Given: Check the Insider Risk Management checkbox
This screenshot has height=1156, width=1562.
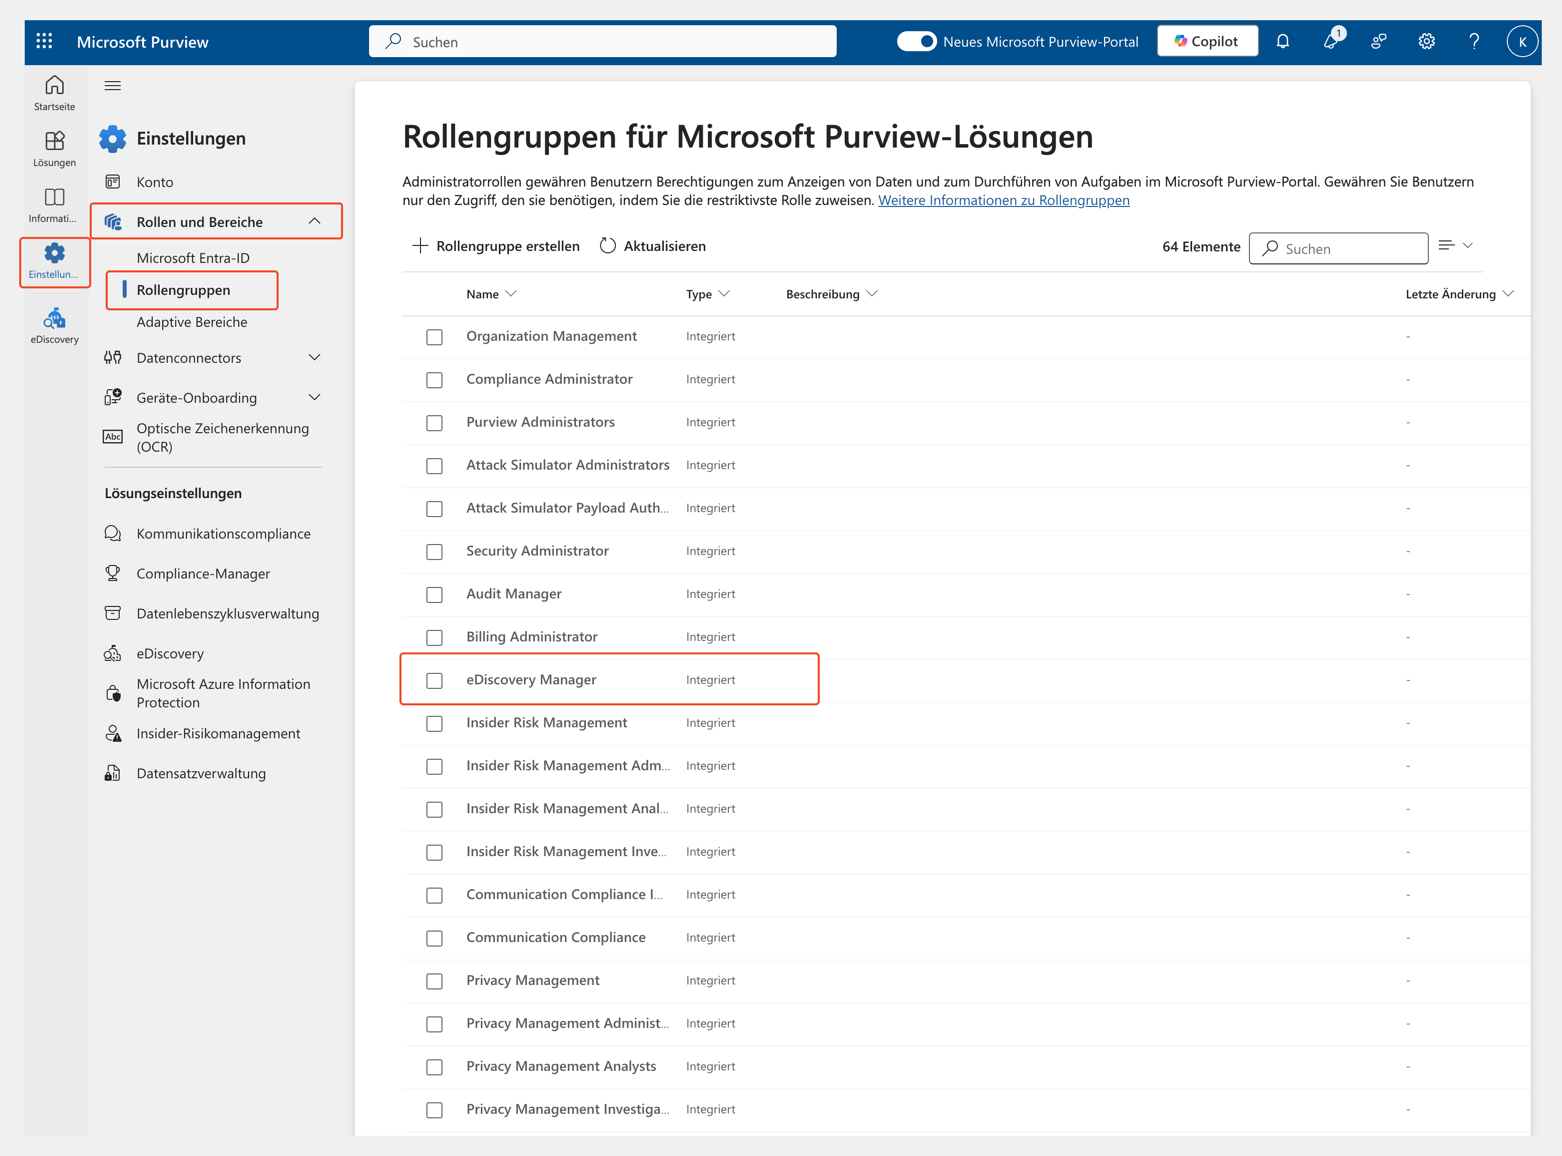Looking at the screenshot, I should tap(434, 724).
